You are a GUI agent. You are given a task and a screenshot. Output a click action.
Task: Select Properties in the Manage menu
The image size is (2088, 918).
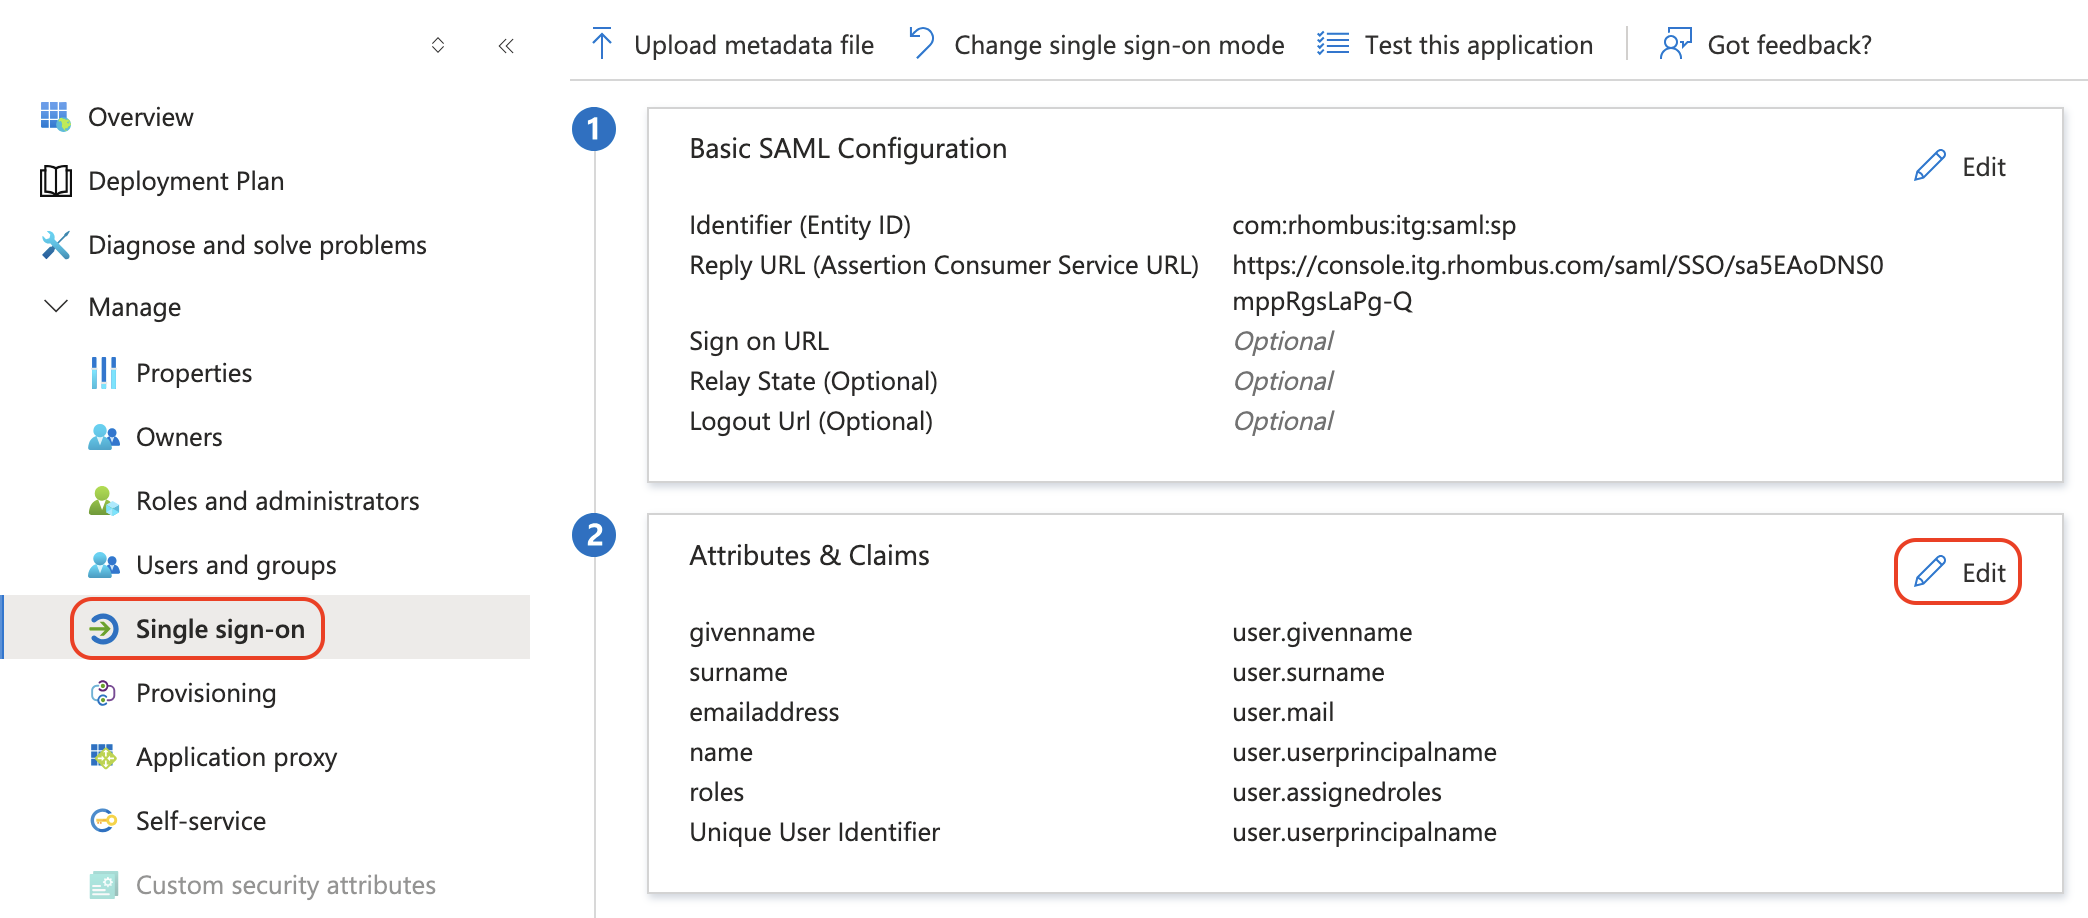[194, 373]
